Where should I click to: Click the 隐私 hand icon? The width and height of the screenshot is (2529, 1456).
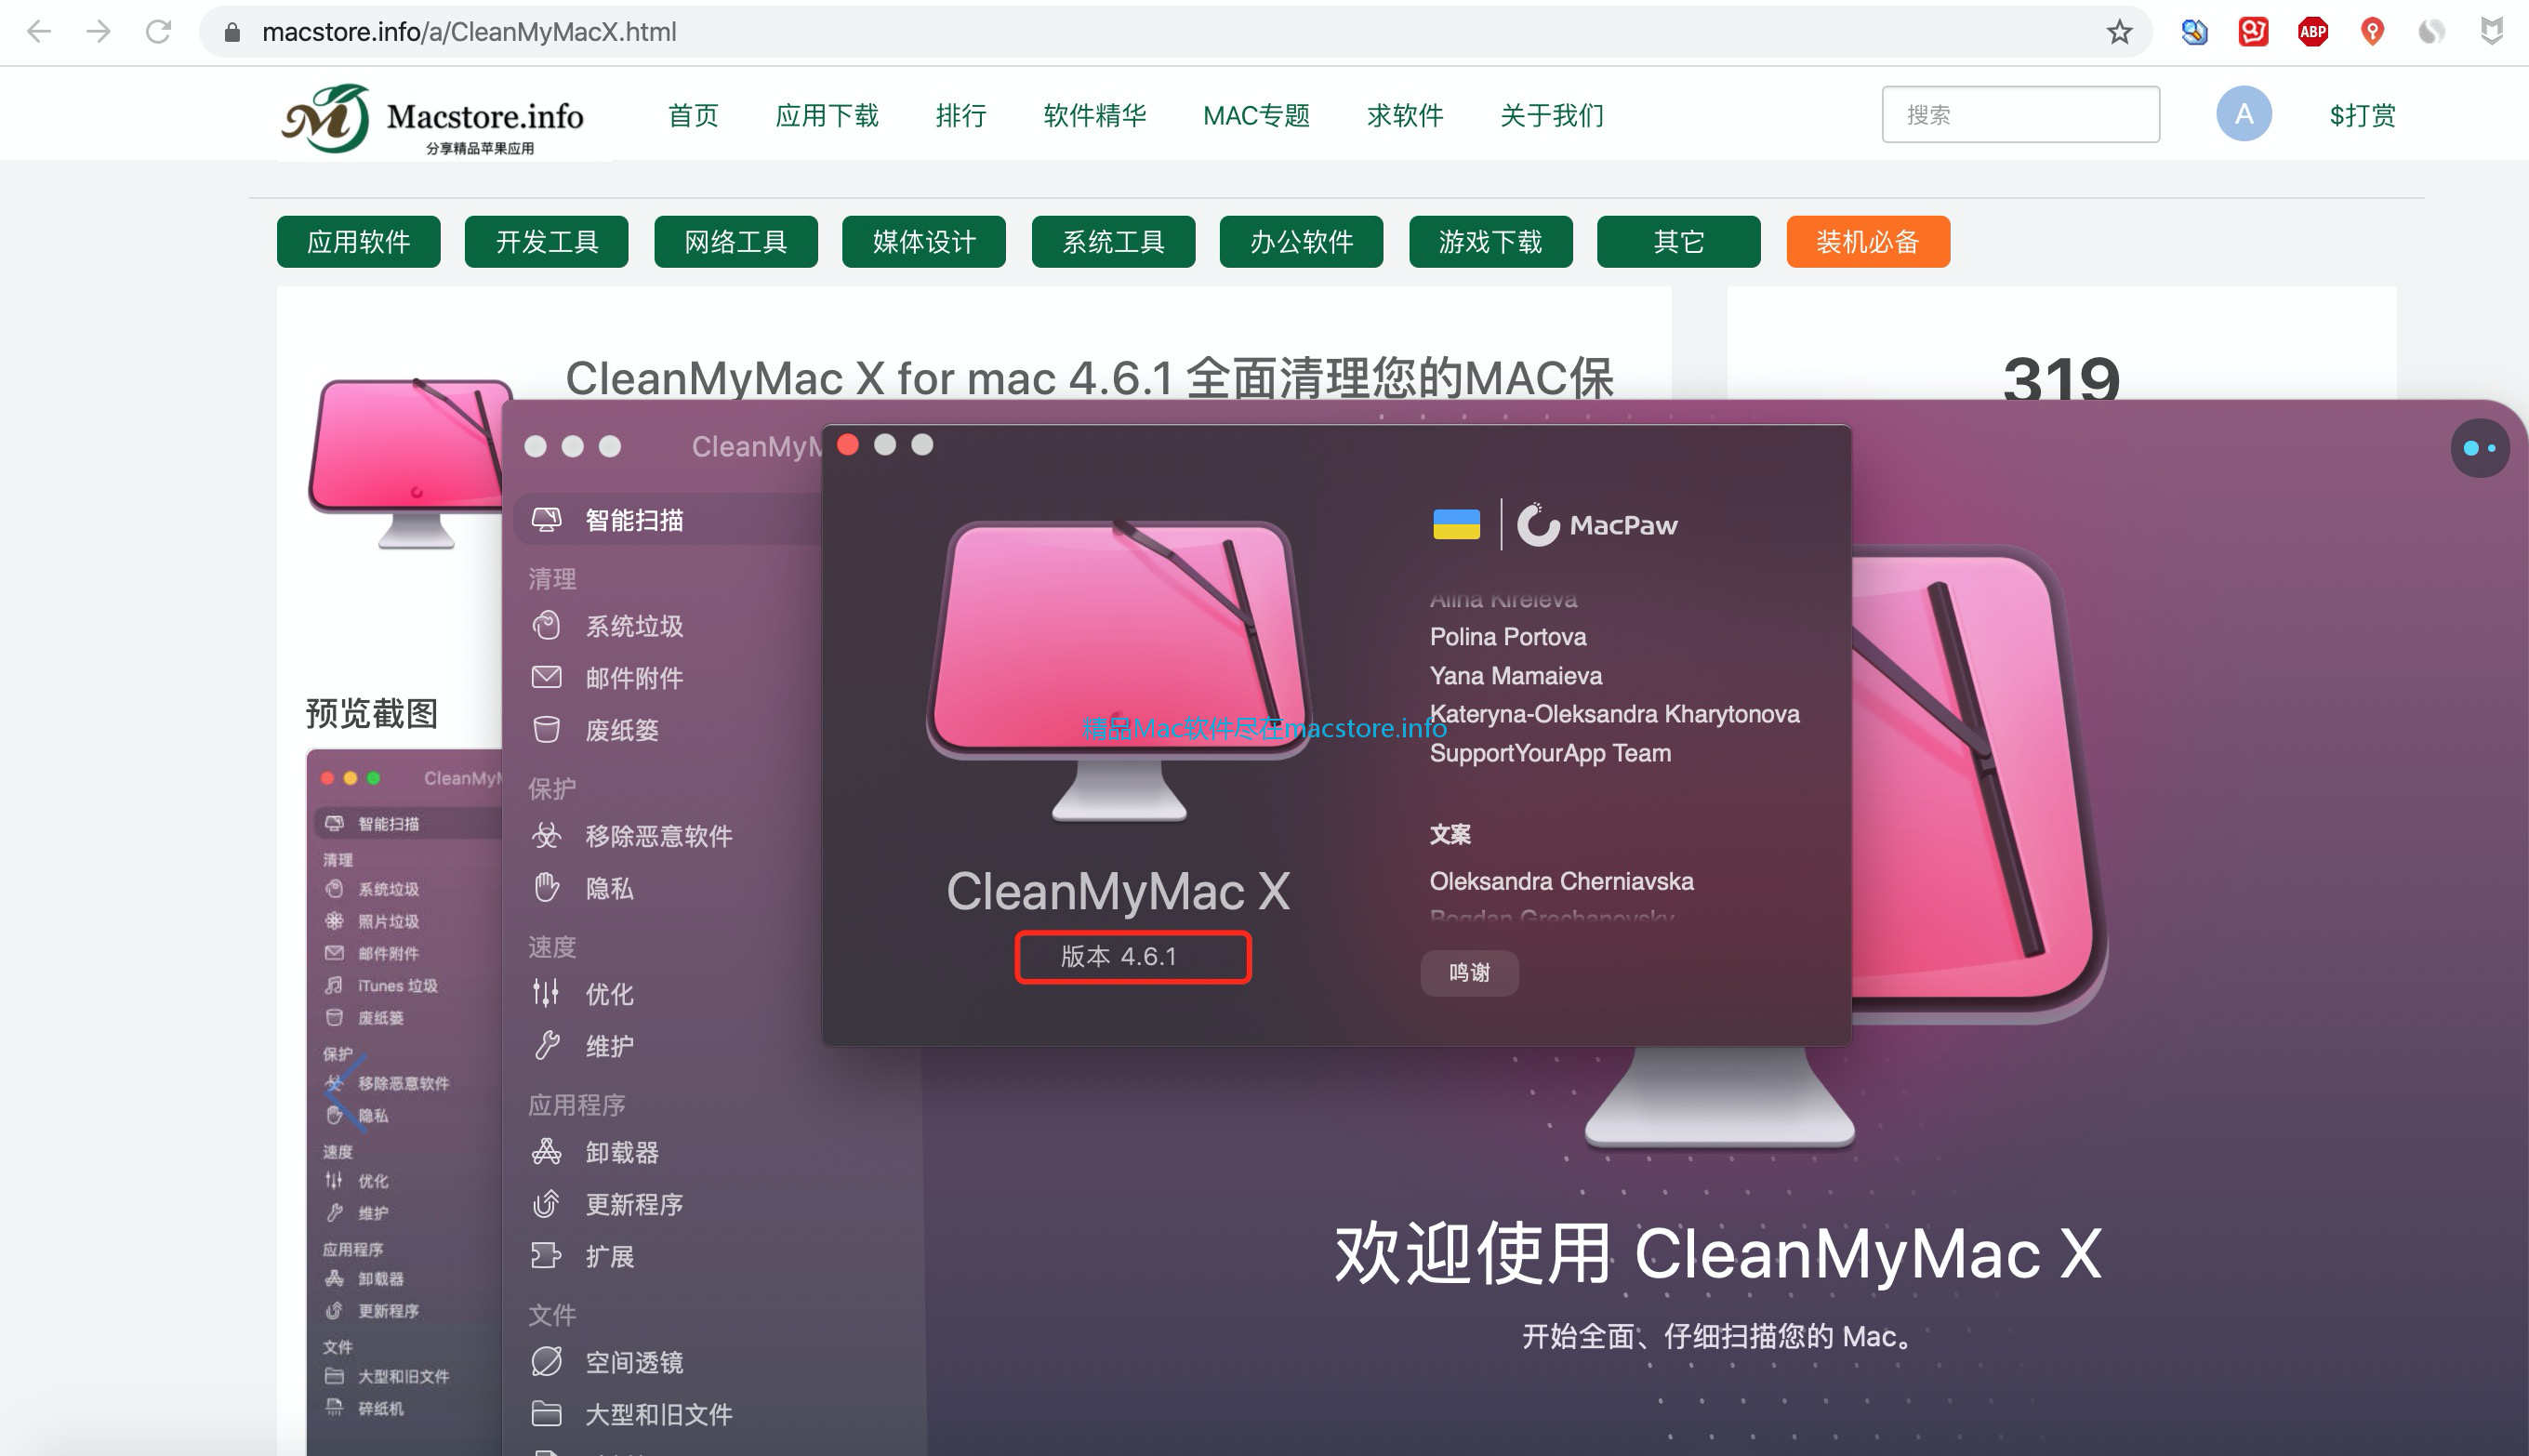[546, 887]
